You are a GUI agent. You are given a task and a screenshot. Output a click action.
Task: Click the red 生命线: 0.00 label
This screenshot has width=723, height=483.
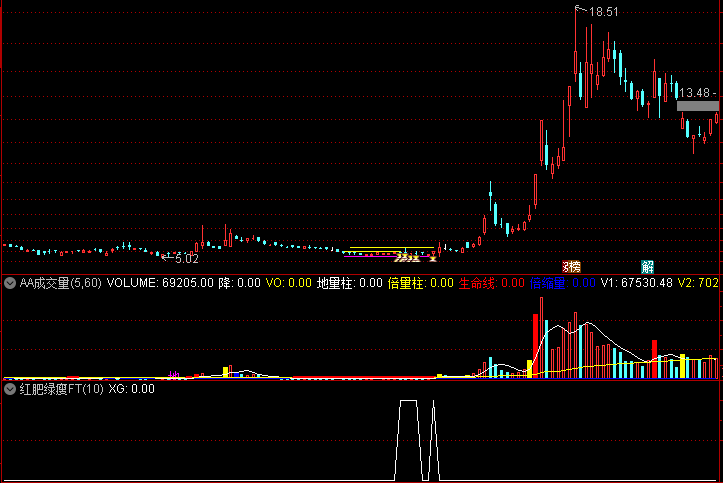[x=492, y=283]
